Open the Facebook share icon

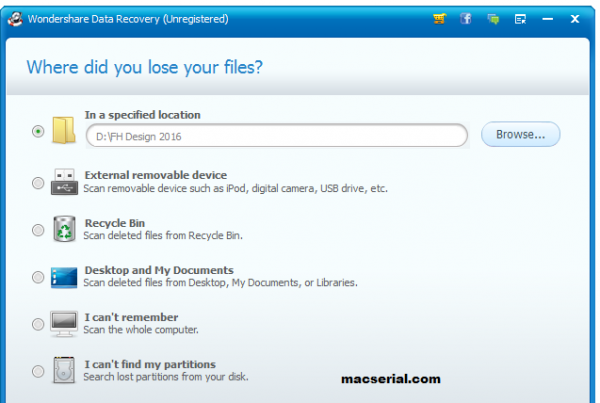[x=466, y=18]
